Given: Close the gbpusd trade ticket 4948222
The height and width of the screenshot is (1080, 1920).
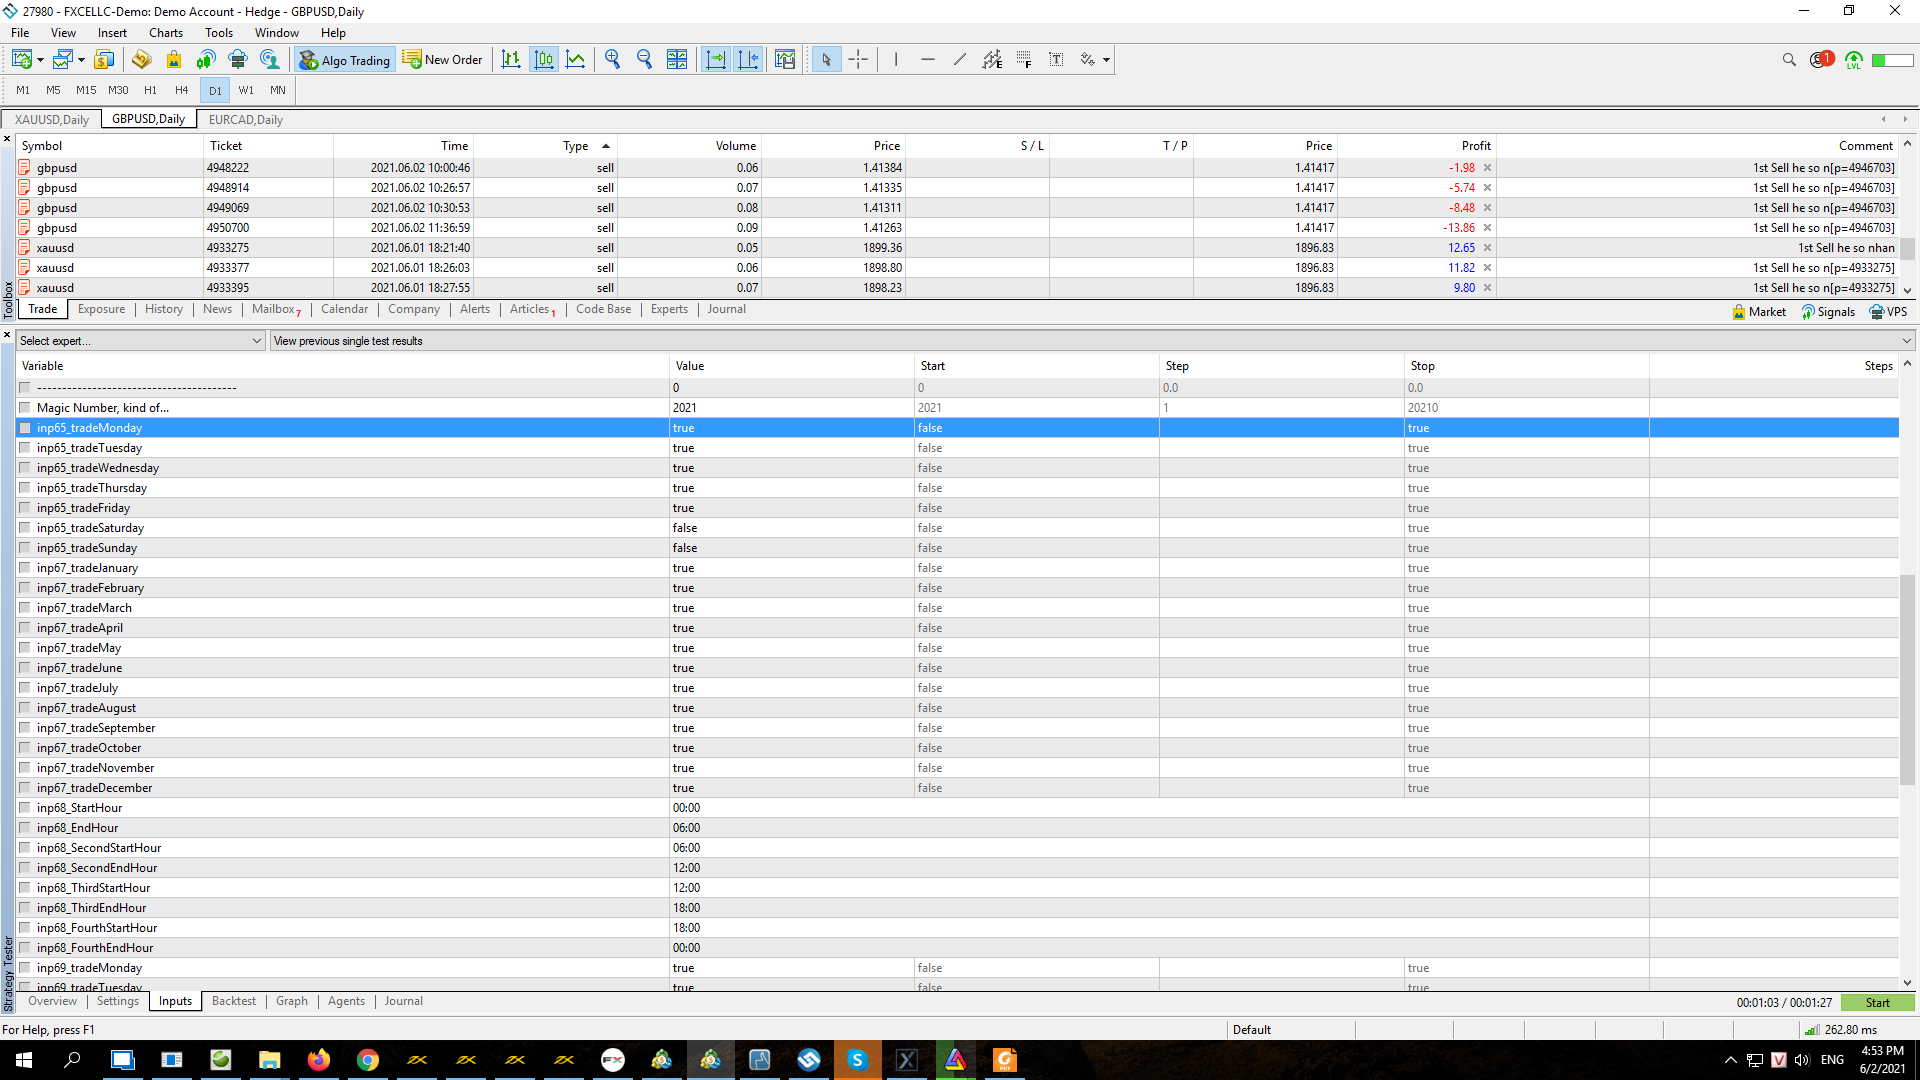Looking at the screenshot, I should (x=1487, y=168).
